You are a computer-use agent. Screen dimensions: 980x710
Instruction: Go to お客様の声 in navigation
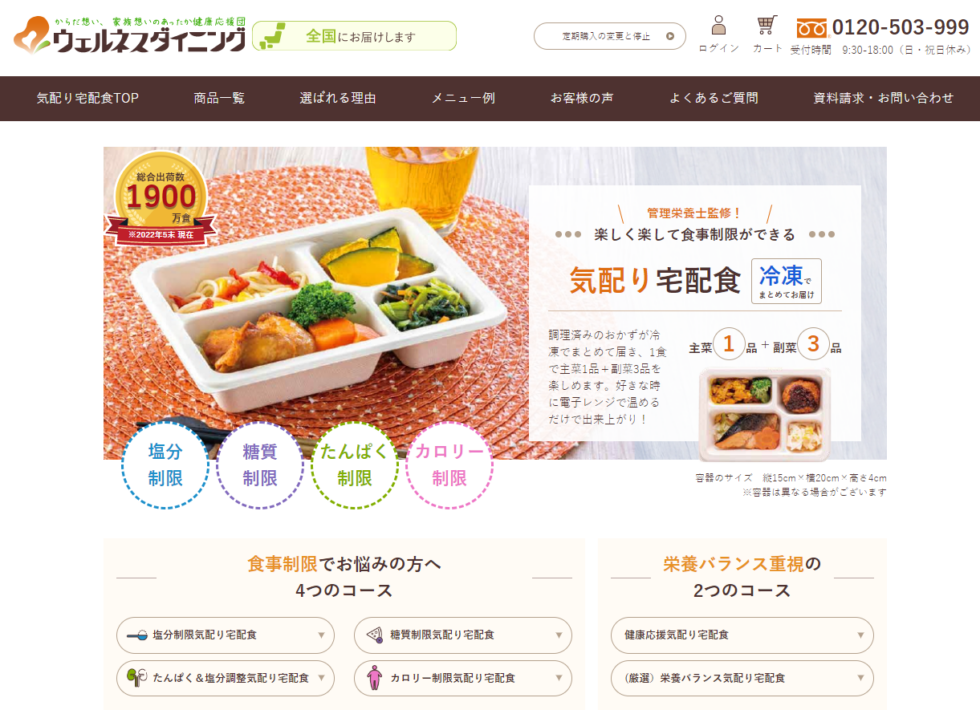click(x=581, y=98)
